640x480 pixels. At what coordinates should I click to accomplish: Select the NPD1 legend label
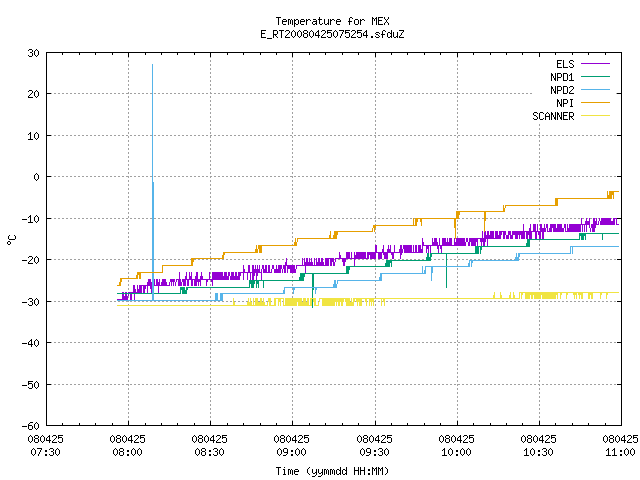(562, 77)
